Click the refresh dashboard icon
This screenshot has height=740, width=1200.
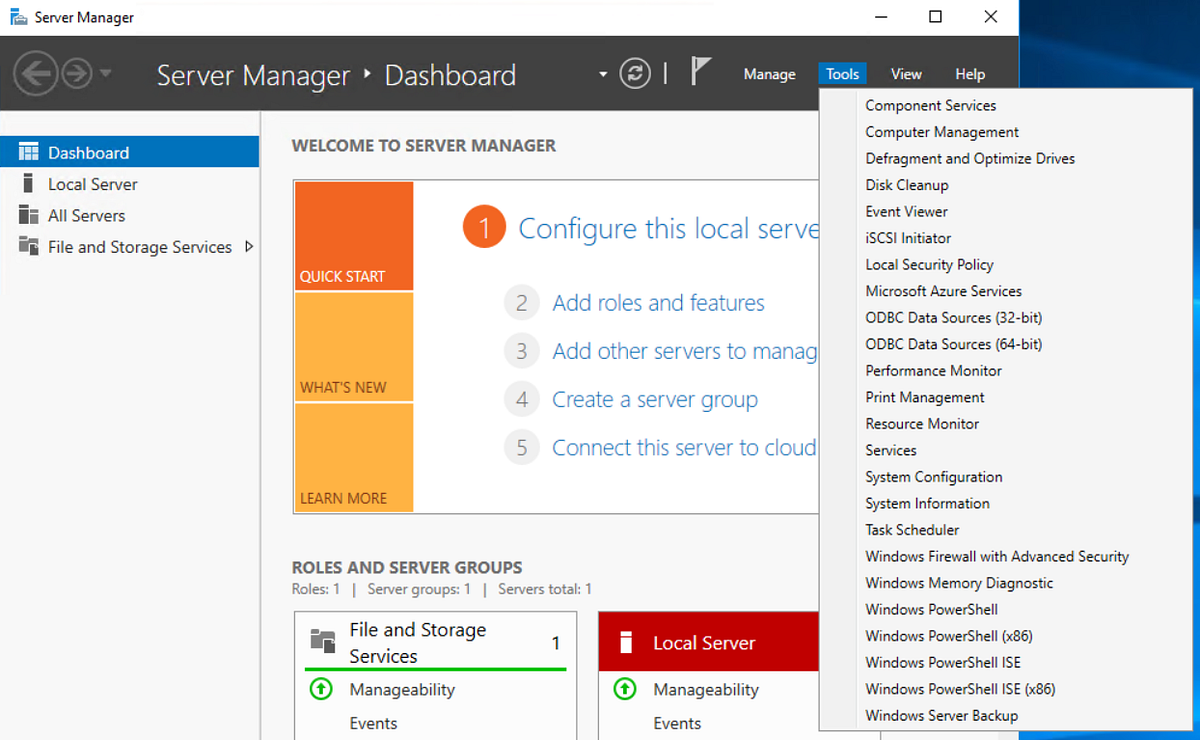(x=635, y=73)
